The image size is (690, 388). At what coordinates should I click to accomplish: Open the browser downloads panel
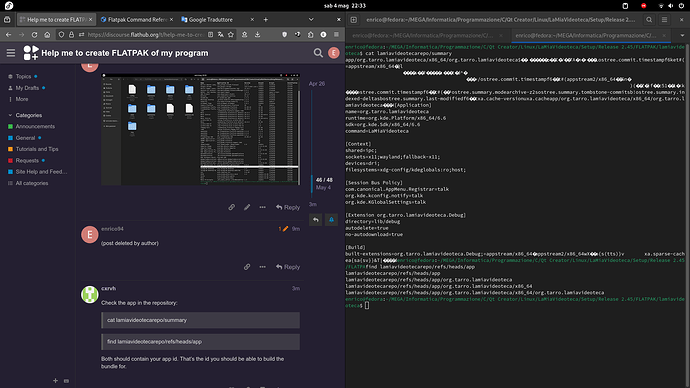click(257, 34)
